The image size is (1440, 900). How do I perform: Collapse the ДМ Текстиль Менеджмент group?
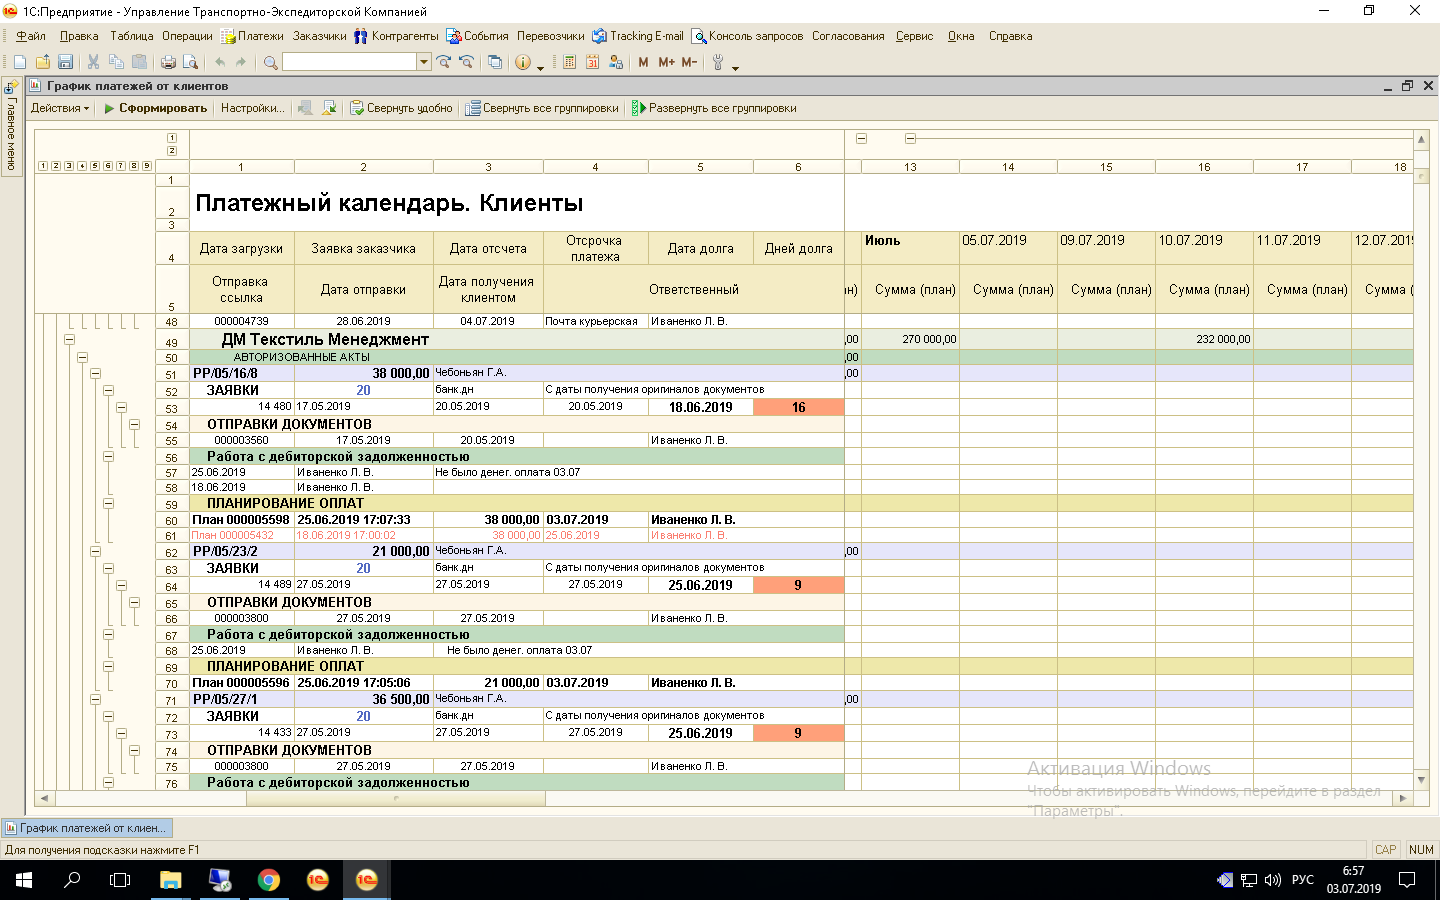tap(69, 340)
